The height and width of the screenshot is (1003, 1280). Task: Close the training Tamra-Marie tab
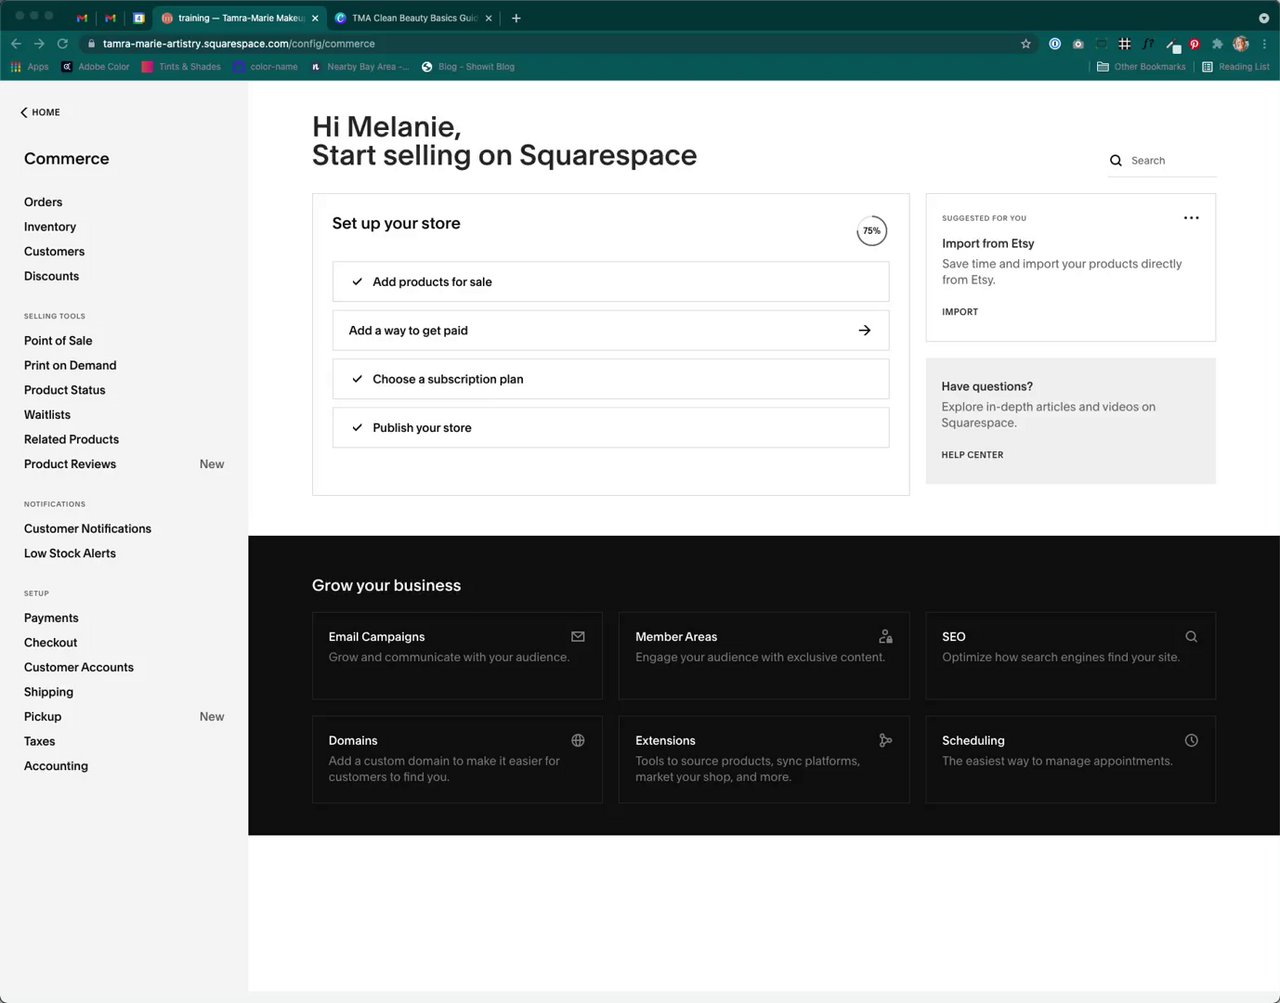point(315,18)
